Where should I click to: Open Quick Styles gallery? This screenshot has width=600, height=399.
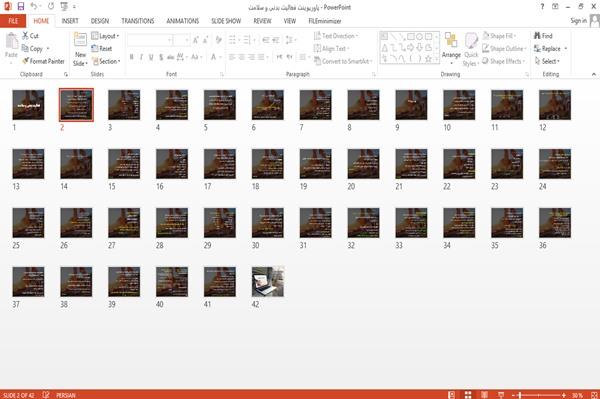(x=471, y=49)
